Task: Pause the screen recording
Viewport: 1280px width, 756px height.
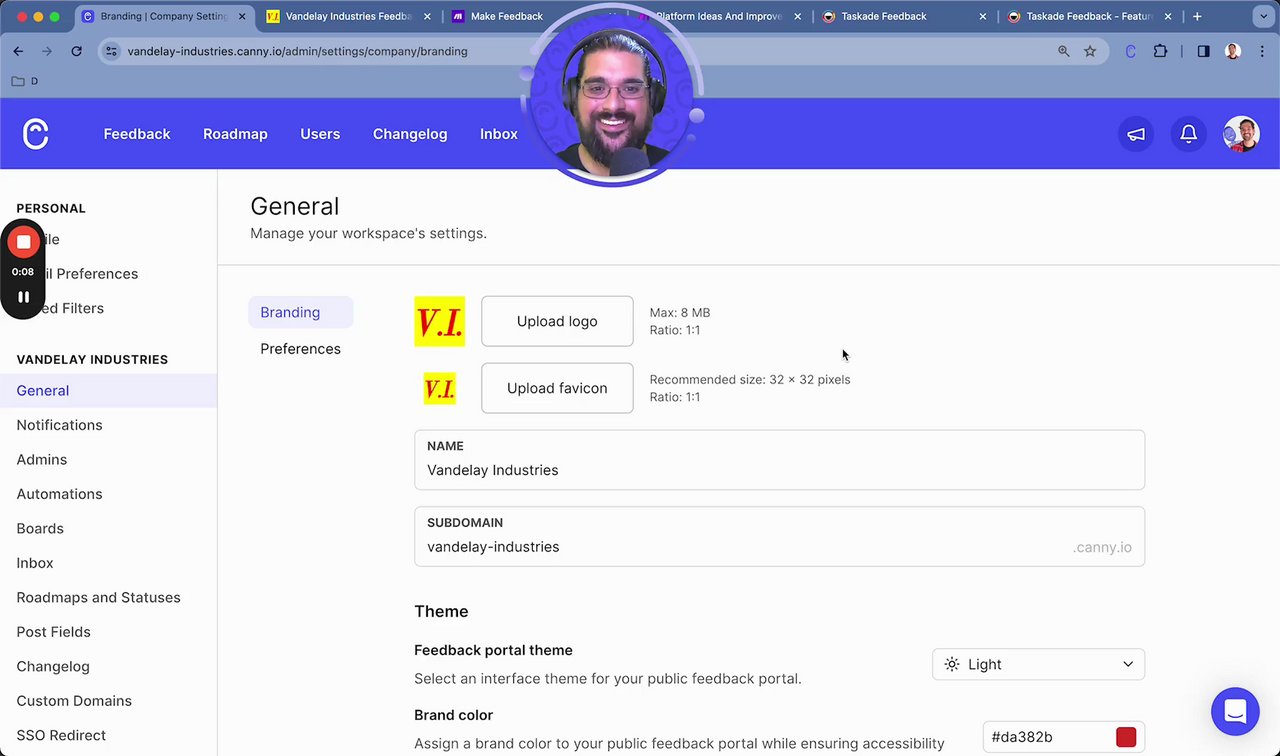Action: click(23, 297)
